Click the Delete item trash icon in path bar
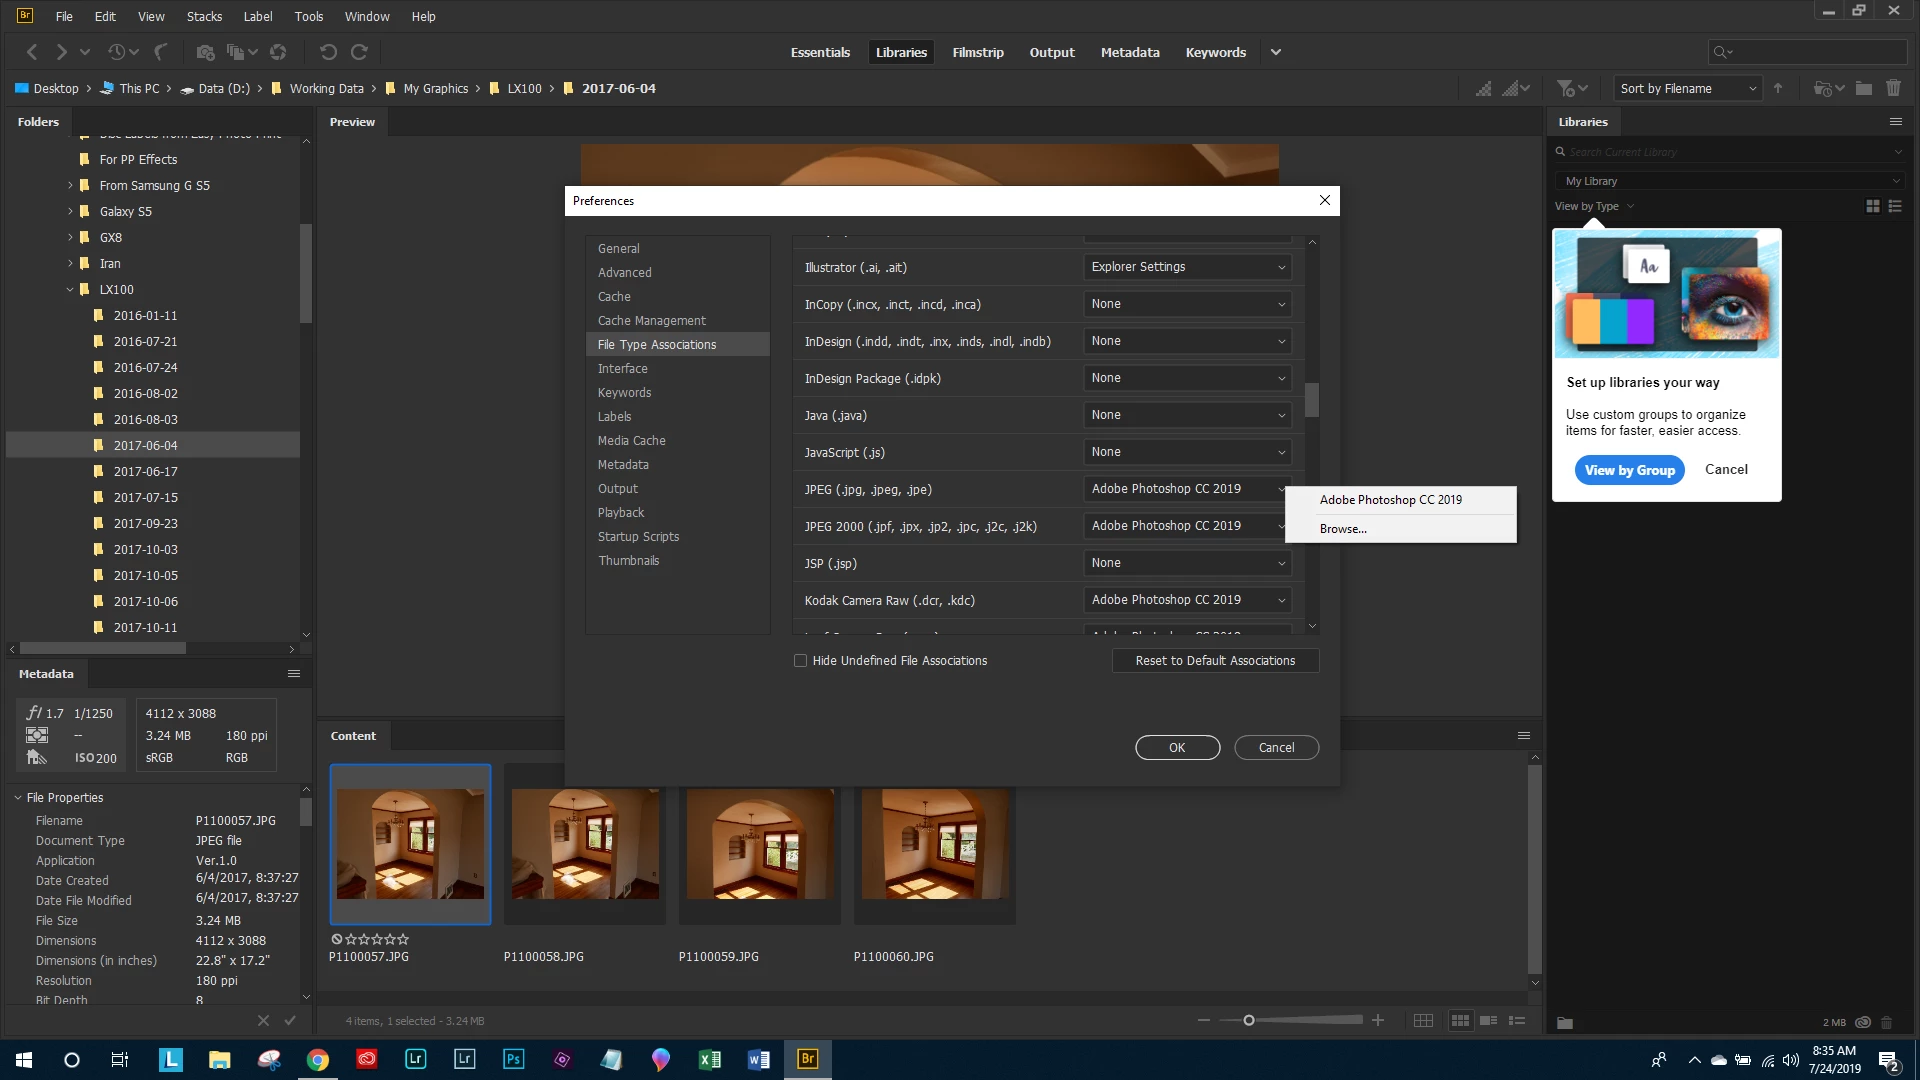 1893,88
